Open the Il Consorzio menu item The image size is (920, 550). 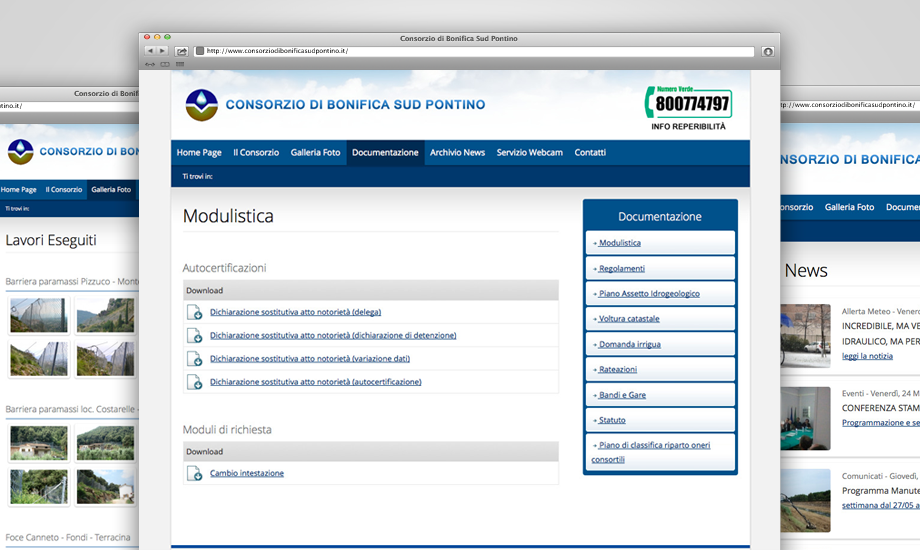pos(256,153)
